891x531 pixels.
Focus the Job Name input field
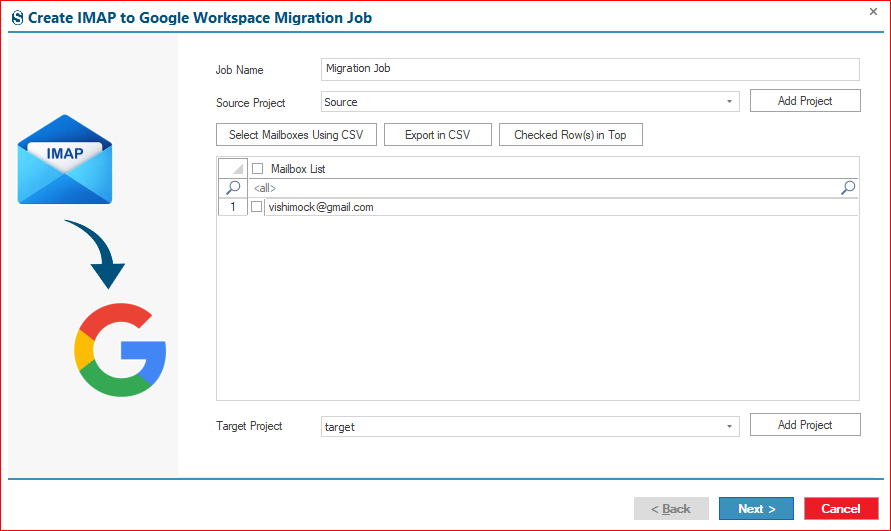[x=590, y=69]
